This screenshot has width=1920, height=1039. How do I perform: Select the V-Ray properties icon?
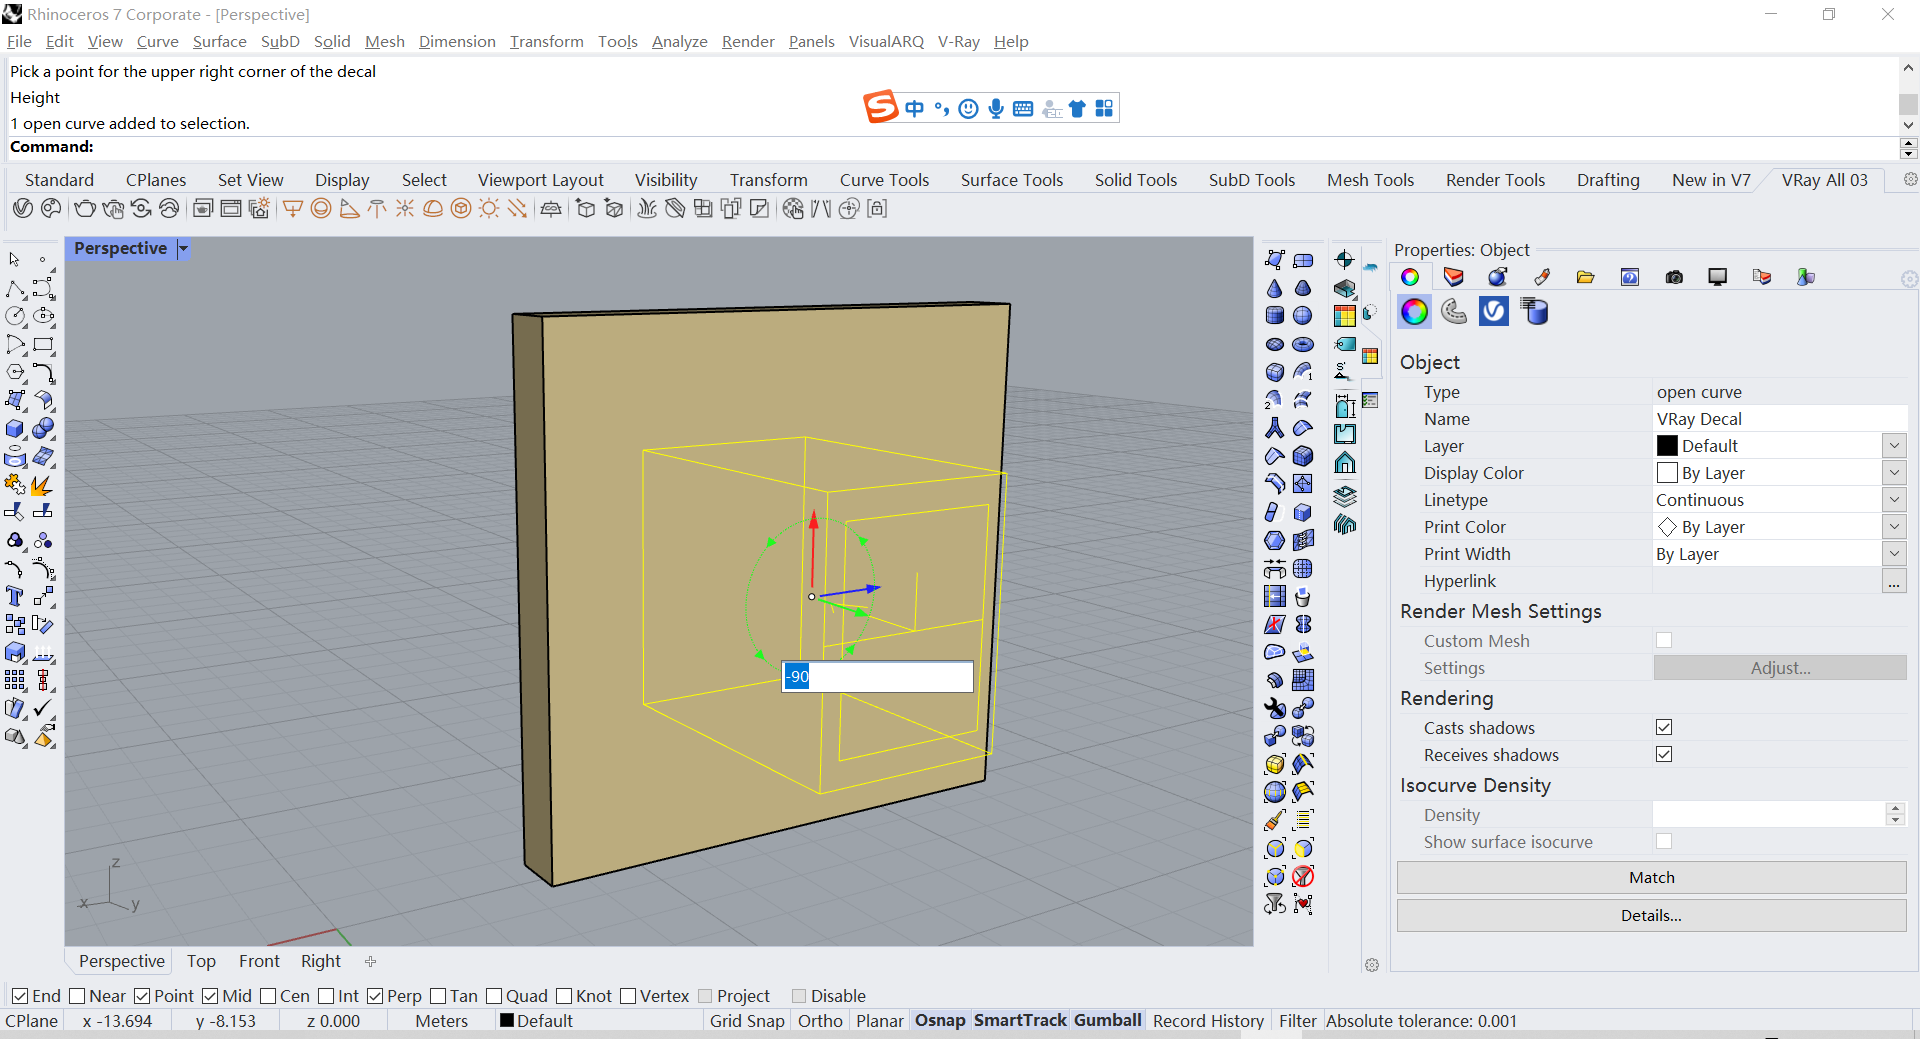point(1494,312)
